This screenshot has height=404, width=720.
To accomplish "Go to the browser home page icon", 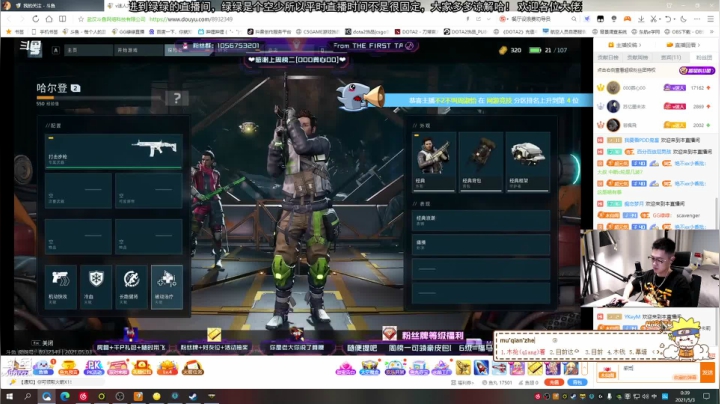I will [x=49, y=19].
